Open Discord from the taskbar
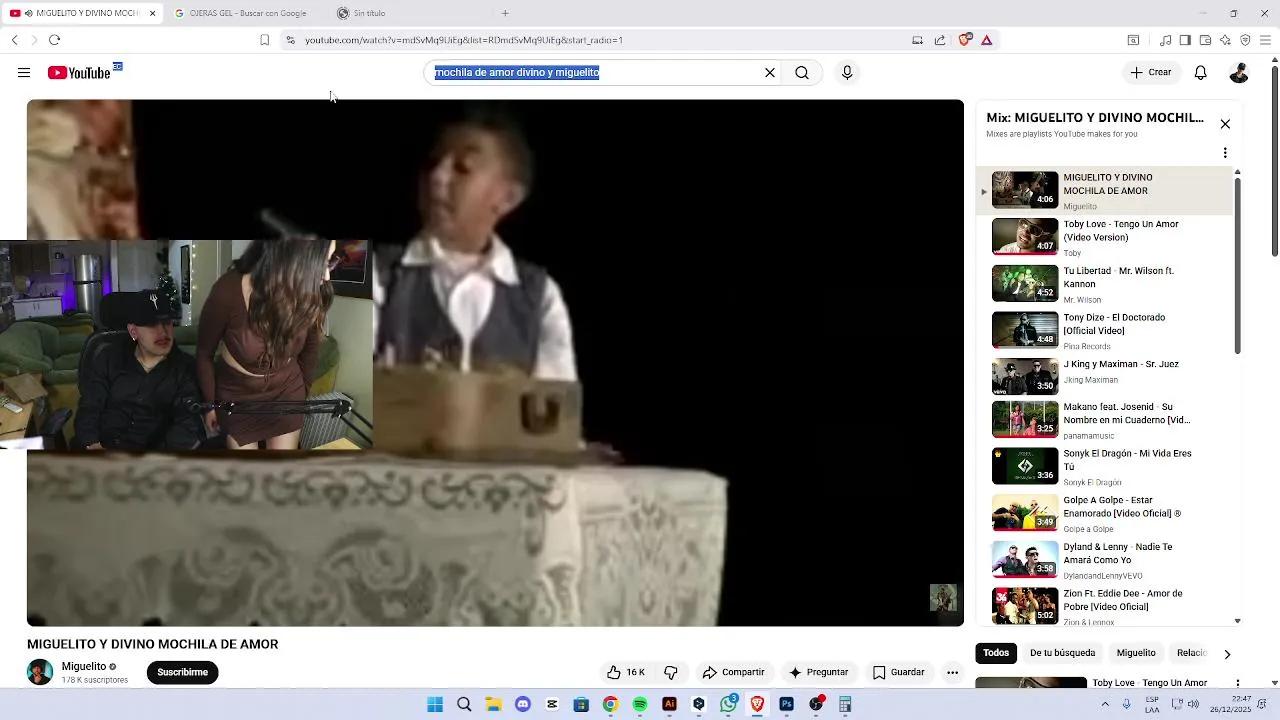The height and width of the screenshot is (720, 1280). [x=523, y=704]
